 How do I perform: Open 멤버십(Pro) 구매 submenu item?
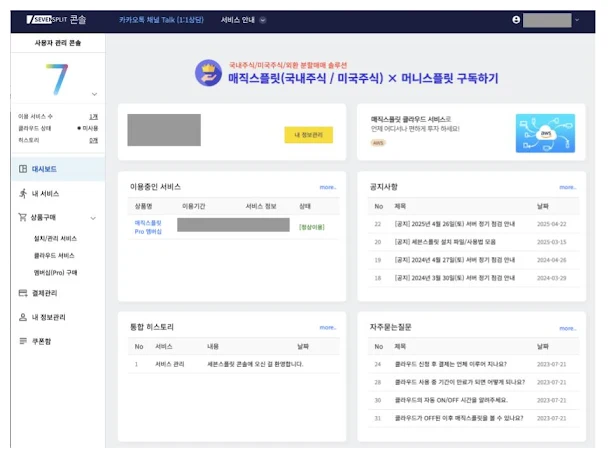tap(55, 272)
